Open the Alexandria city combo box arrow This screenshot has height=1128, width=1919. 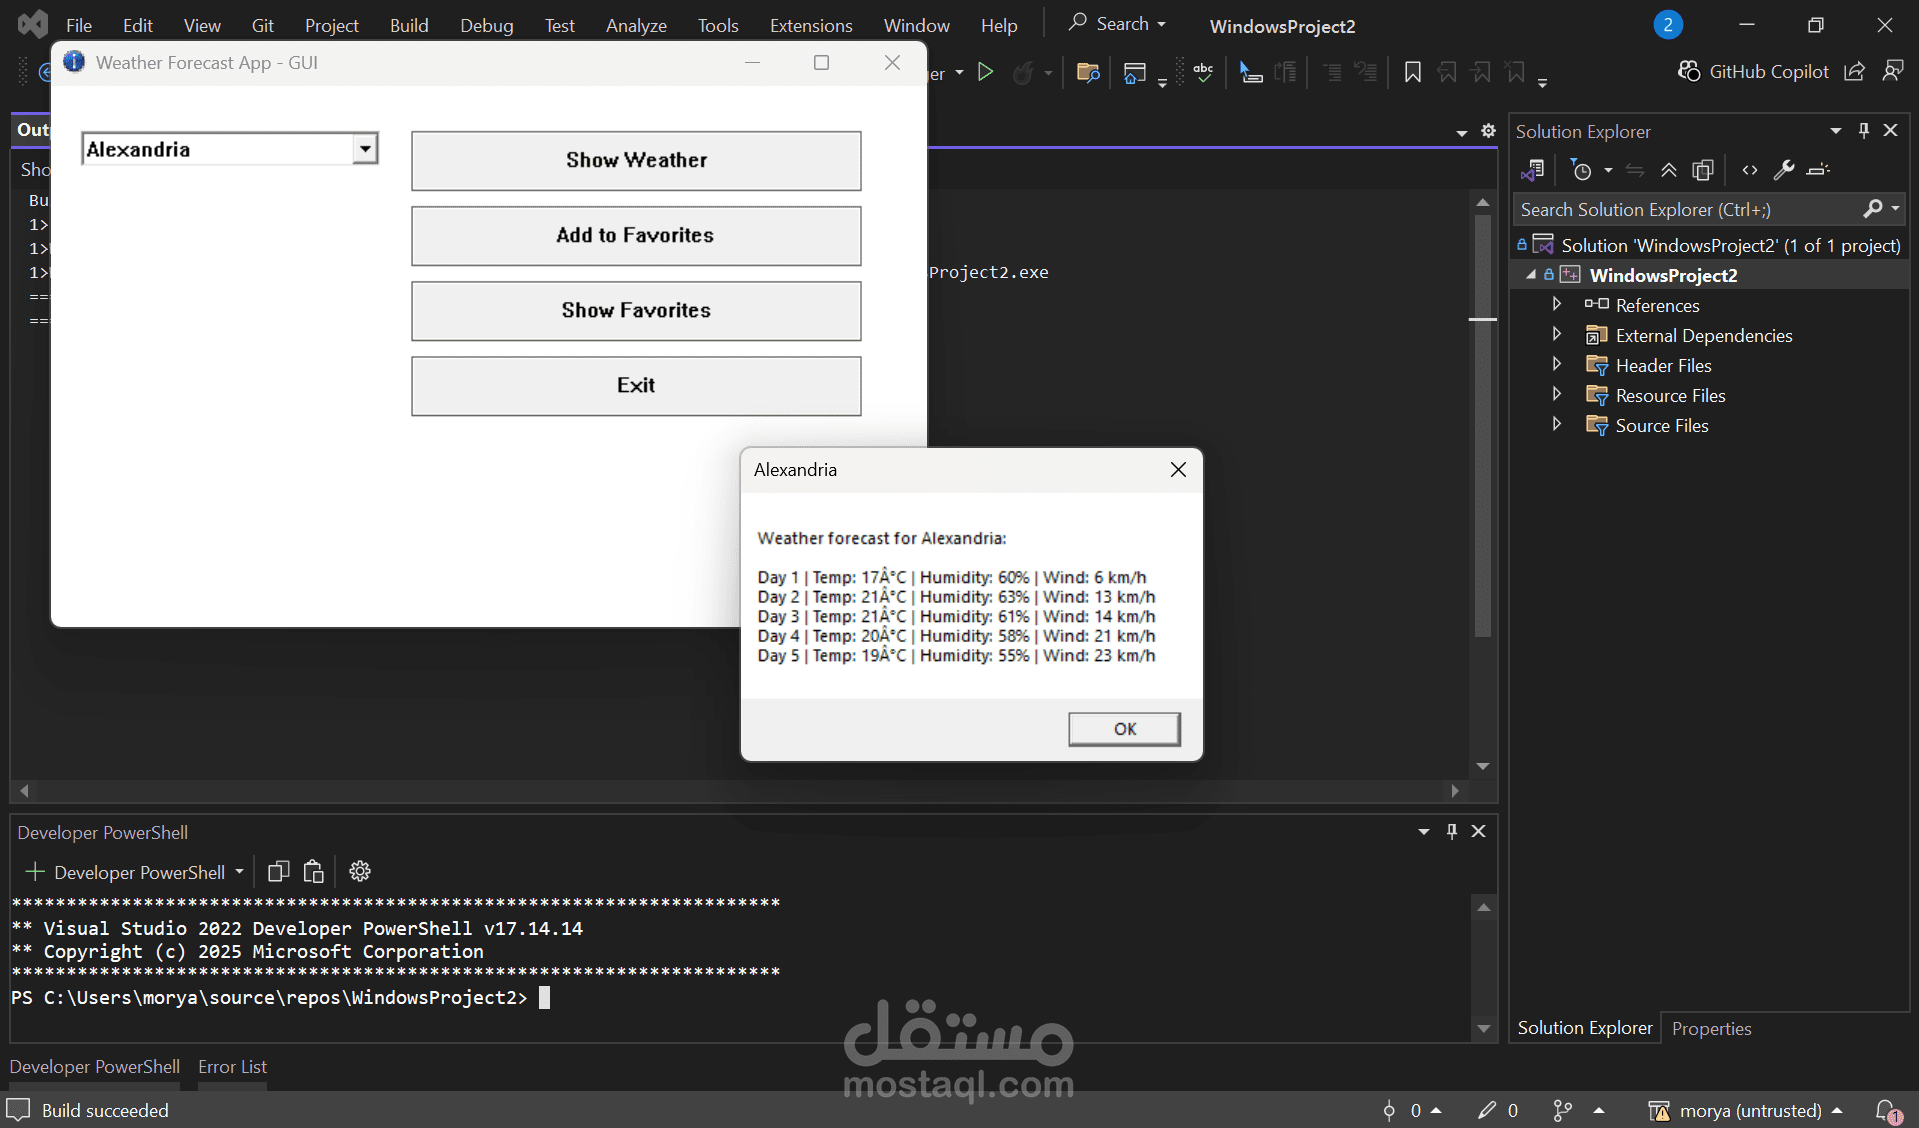coord(365,149)
